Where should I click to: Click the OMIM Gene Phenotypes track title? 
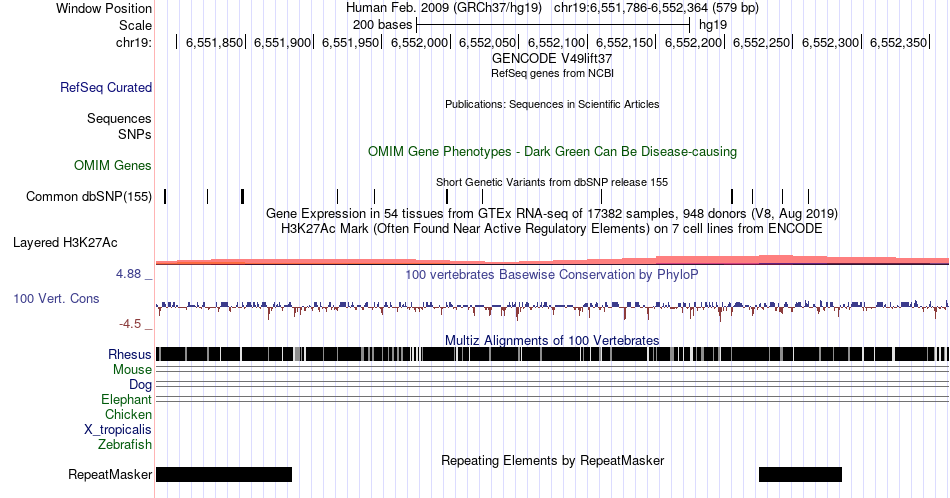(x=552, y=151)
